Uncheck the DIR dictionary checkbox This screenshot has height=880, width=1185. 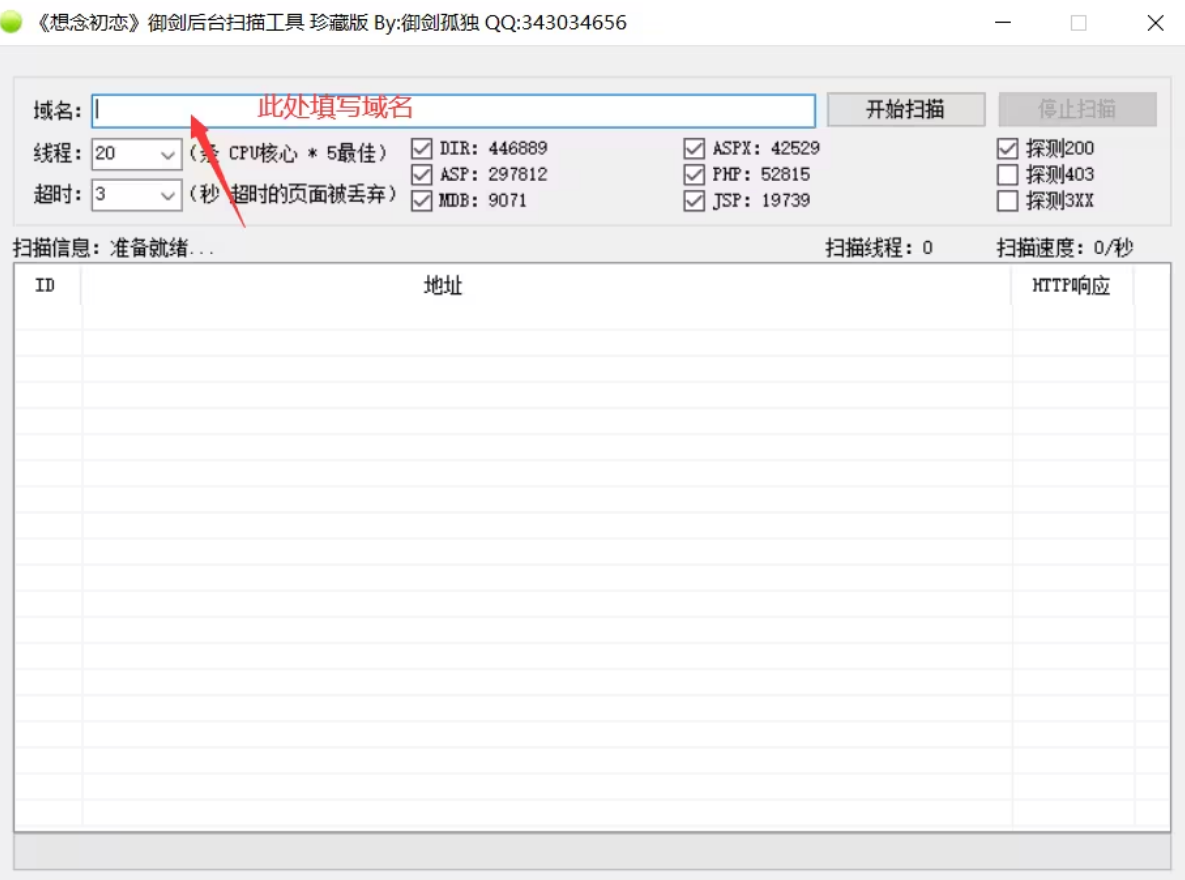[422, 149]
